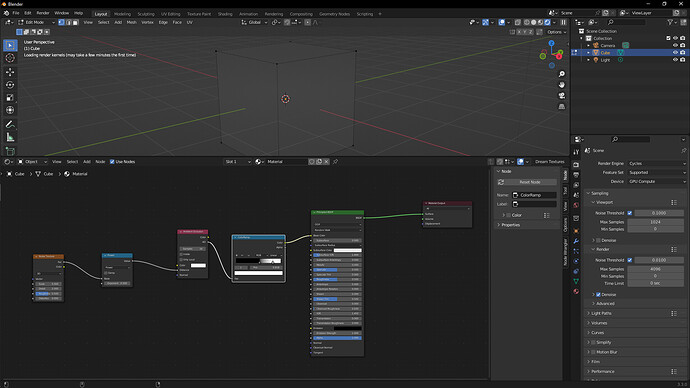Expand Film panel
The height and width of the screenshot is (388, 690).
point(595,362)
